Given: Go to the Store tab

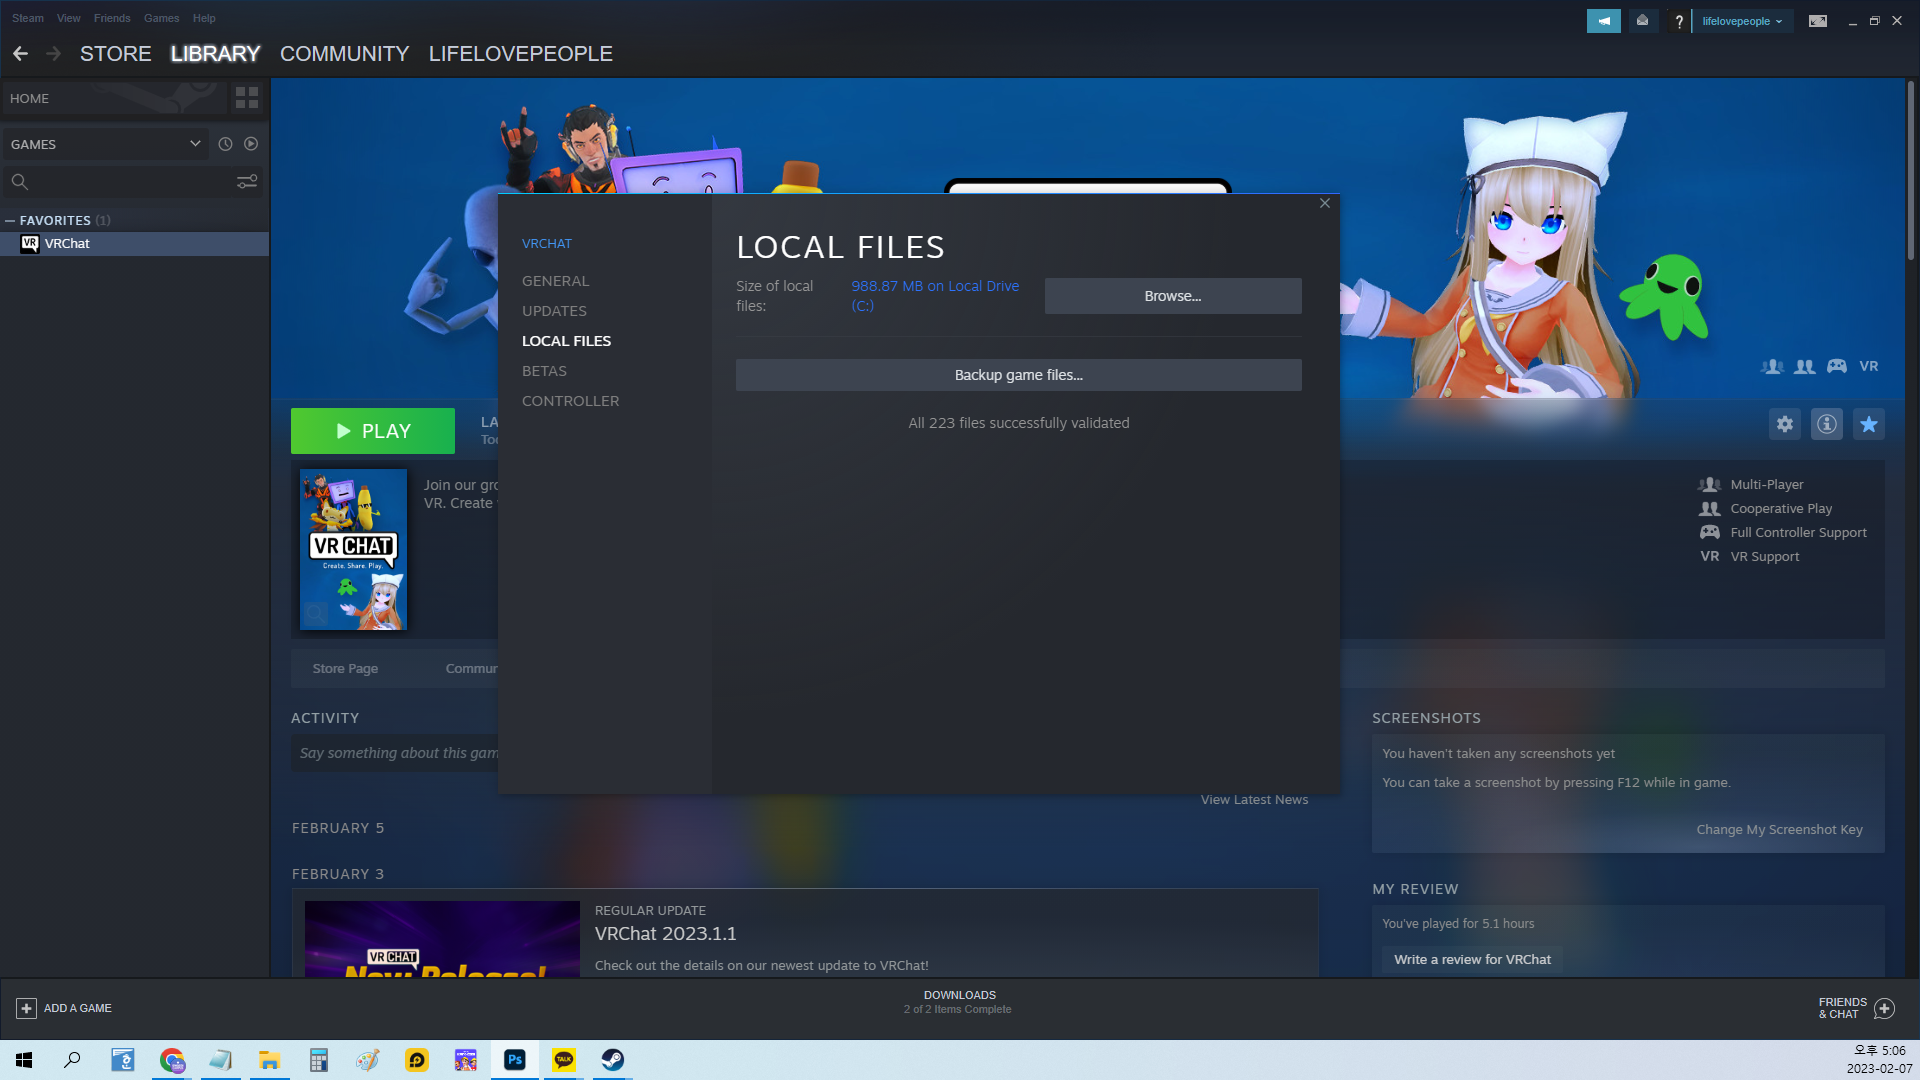Looking at the screenshot, I should coord(116,54).
